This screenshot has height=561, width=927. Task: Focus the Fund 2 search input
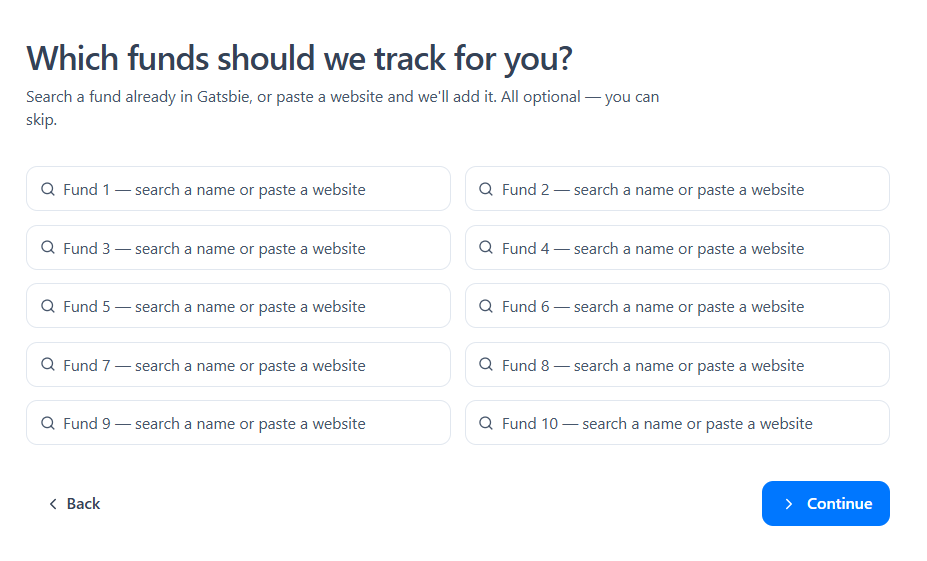tap(677, 189)
